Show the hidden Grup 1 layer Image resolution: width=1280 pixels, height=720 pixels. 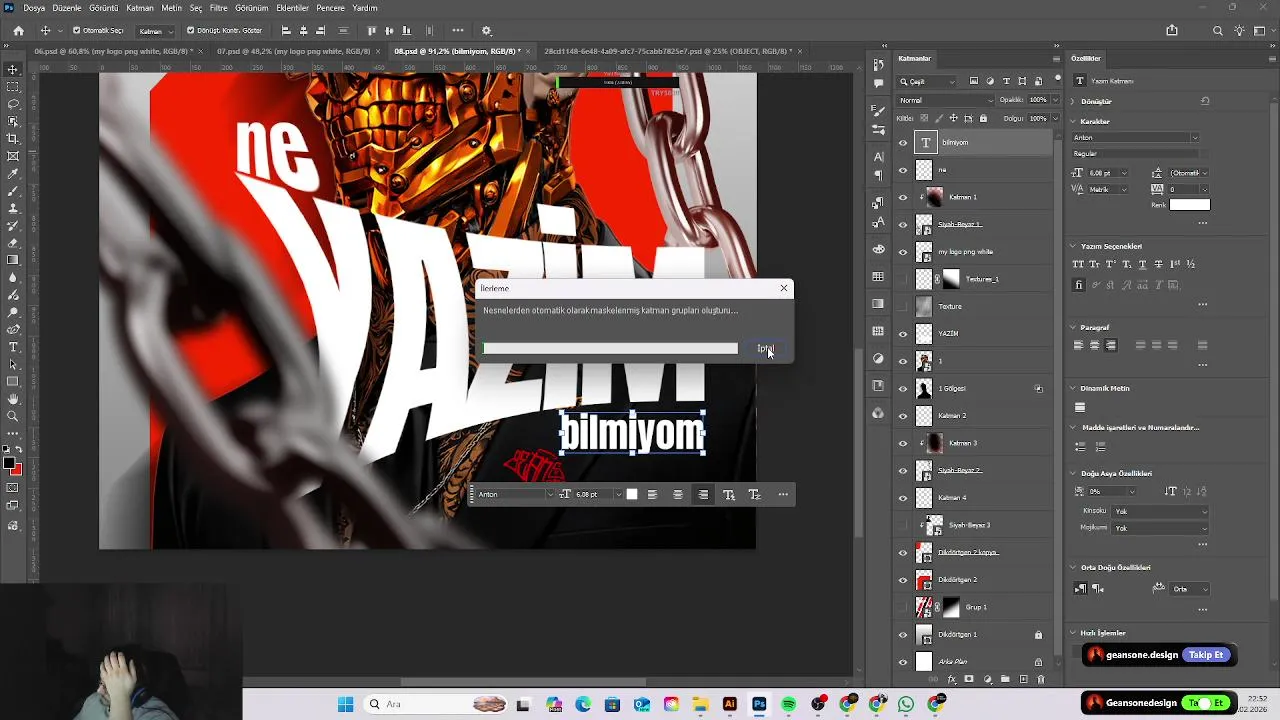click(x=903, y=607)
